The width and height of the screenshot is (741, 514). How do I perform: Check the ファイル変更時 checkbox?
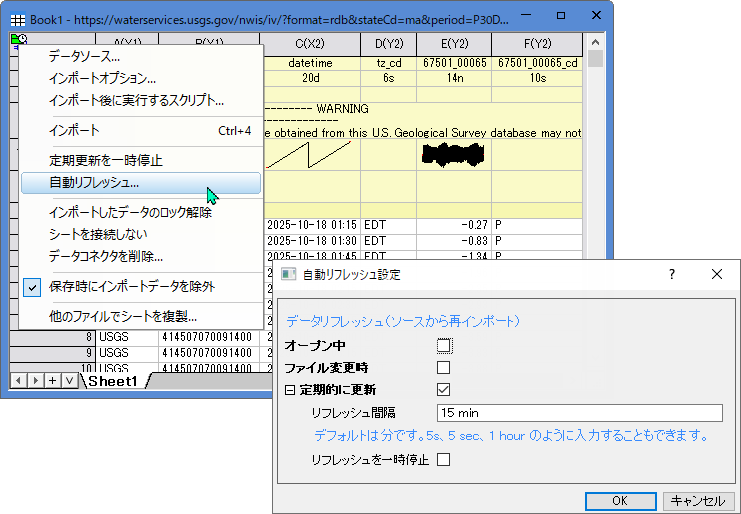(x=444, y=368)
